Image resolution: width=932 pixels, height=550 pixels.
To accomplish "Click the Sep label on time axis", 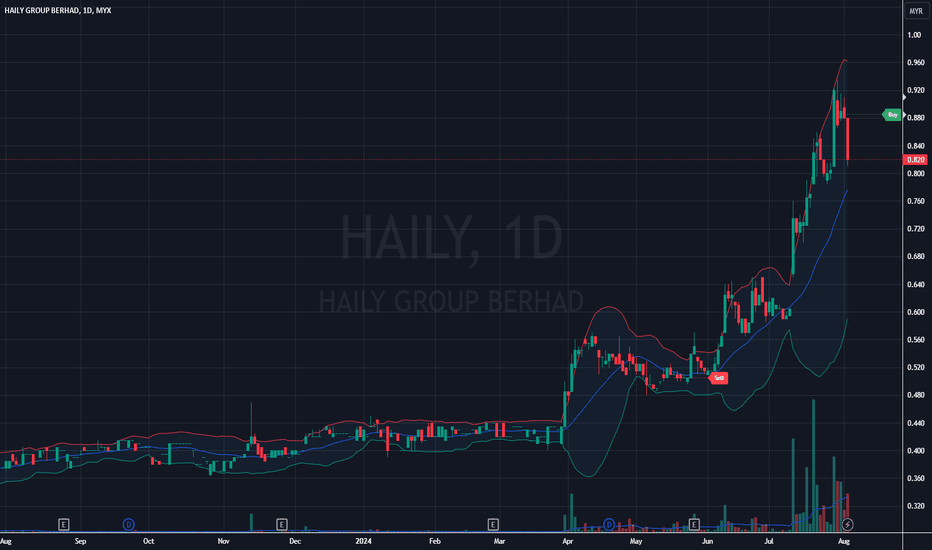I will click(x=80, y=541).
